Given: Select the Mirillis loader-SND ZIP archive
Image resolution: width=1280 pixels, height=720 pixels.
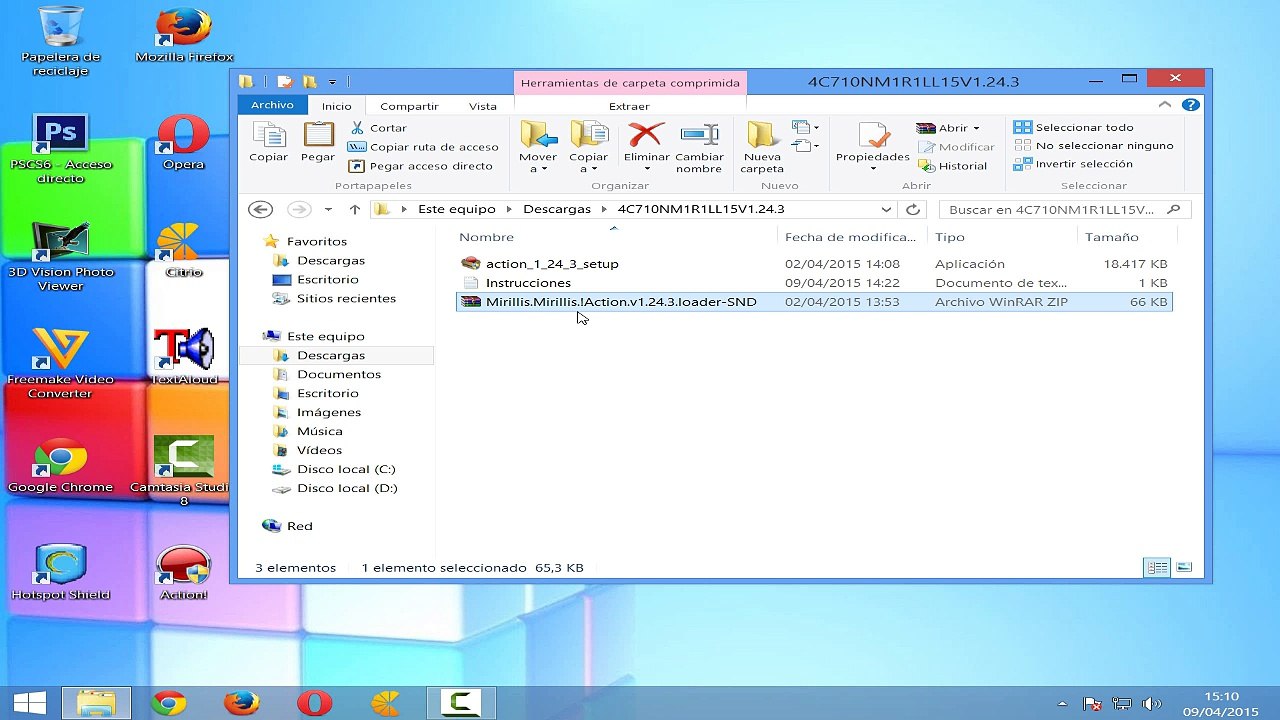Looking at the screenshot, I should (x=814, y=302).
